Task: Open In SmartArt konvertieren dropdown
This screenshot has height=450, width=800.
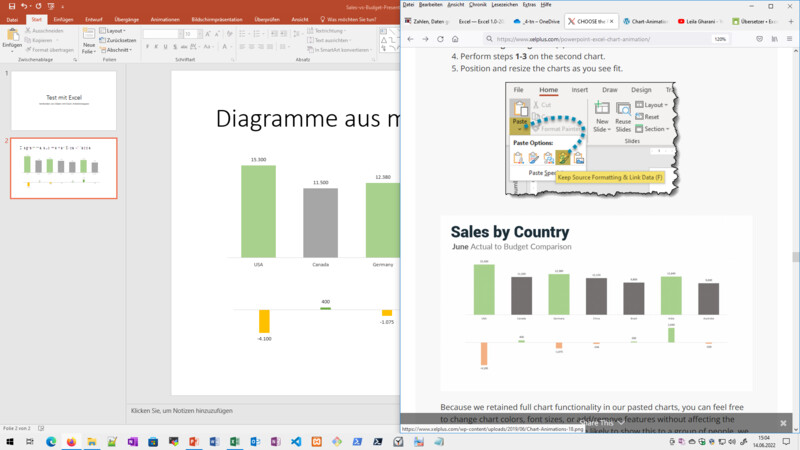Action: (x=340, y=49)
